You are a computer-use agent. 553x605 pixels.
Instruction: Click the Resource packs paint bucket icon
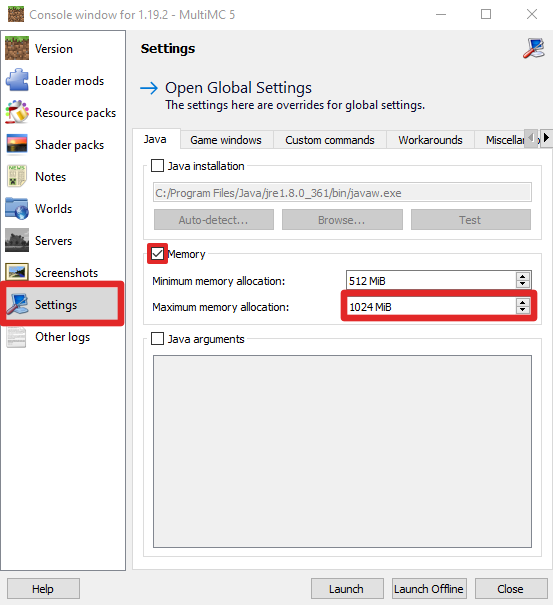point(17,112)
